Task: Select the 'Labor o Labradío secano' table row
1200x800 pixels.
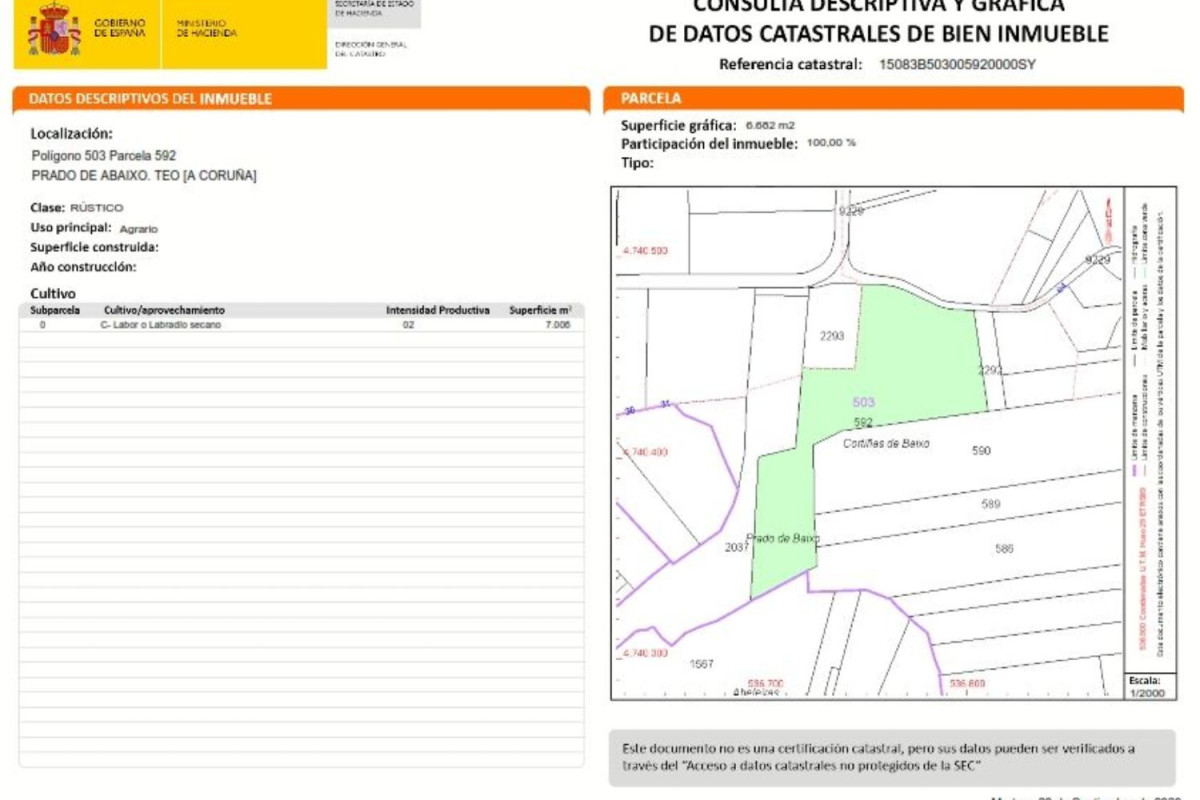Action: click(300, 325)
